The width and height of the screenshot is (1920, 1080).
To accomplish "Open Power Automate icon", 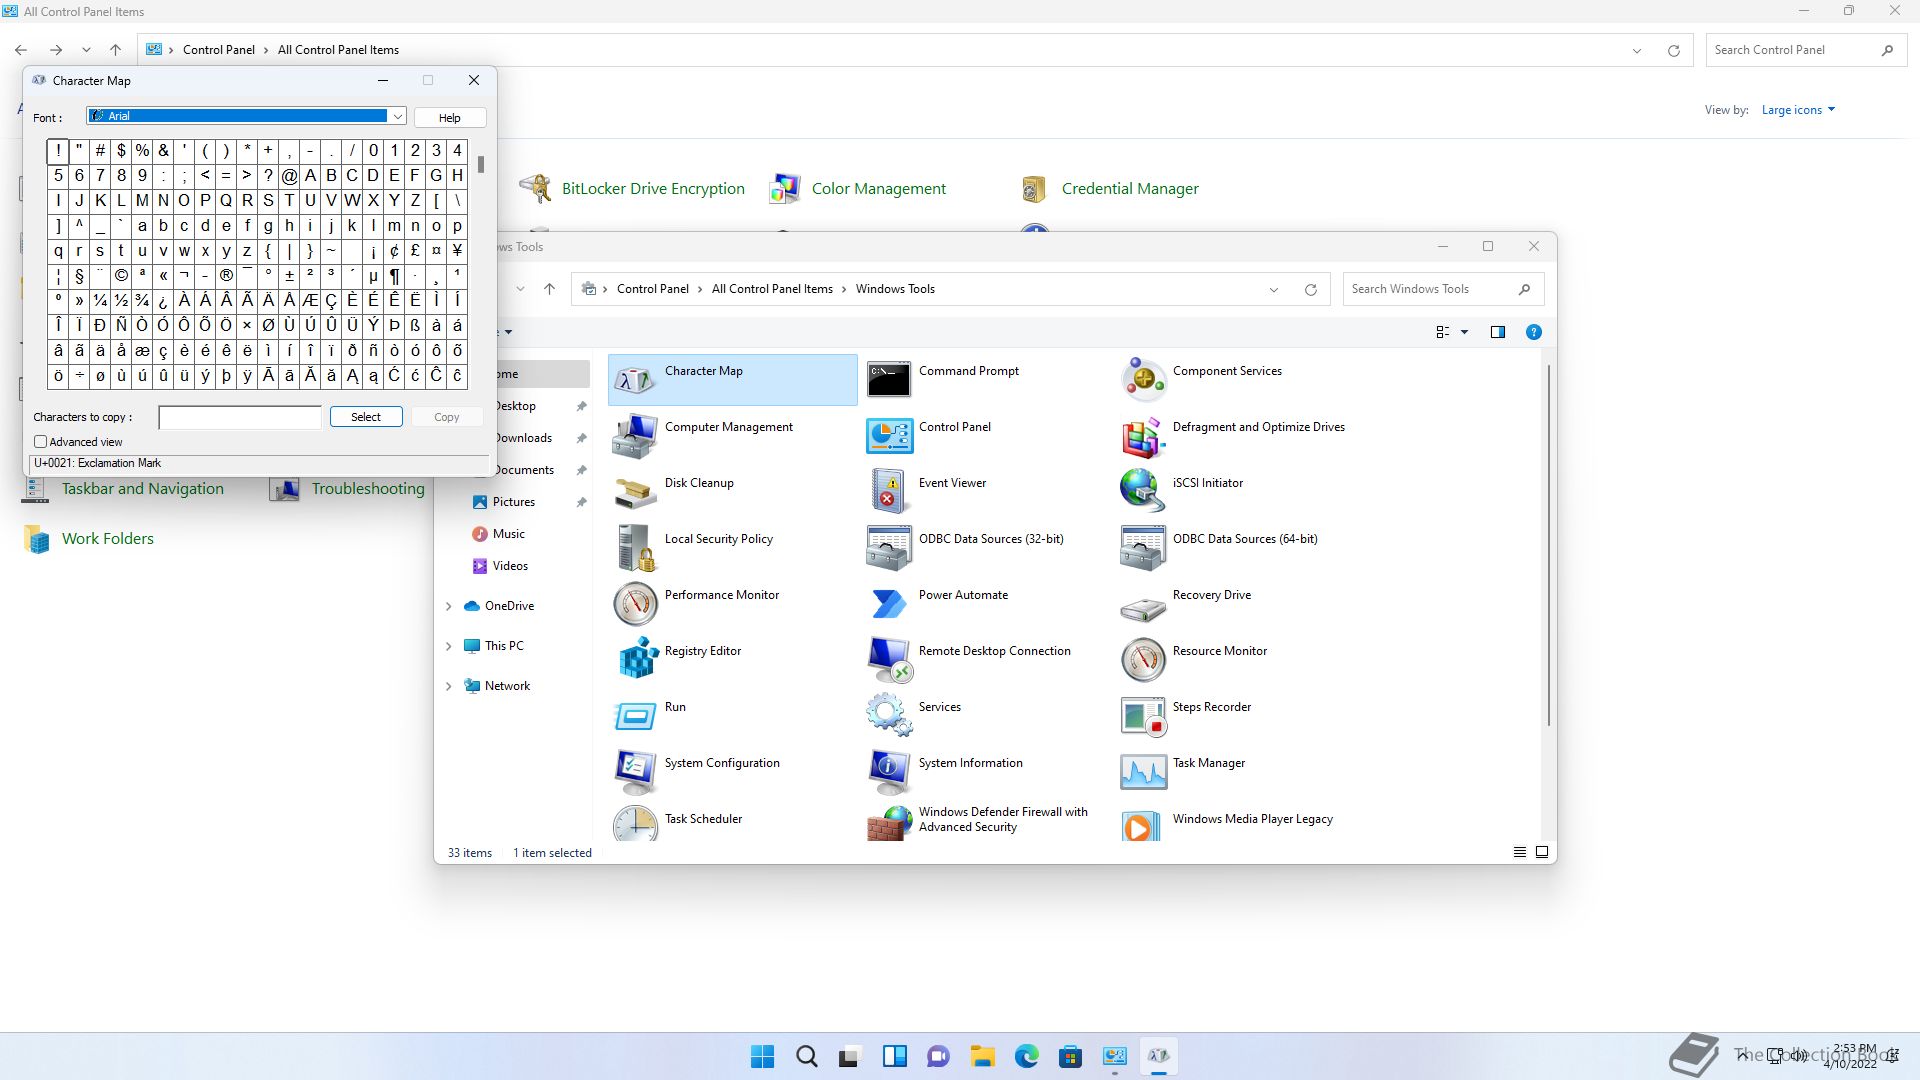I will (x=889, y=604).
